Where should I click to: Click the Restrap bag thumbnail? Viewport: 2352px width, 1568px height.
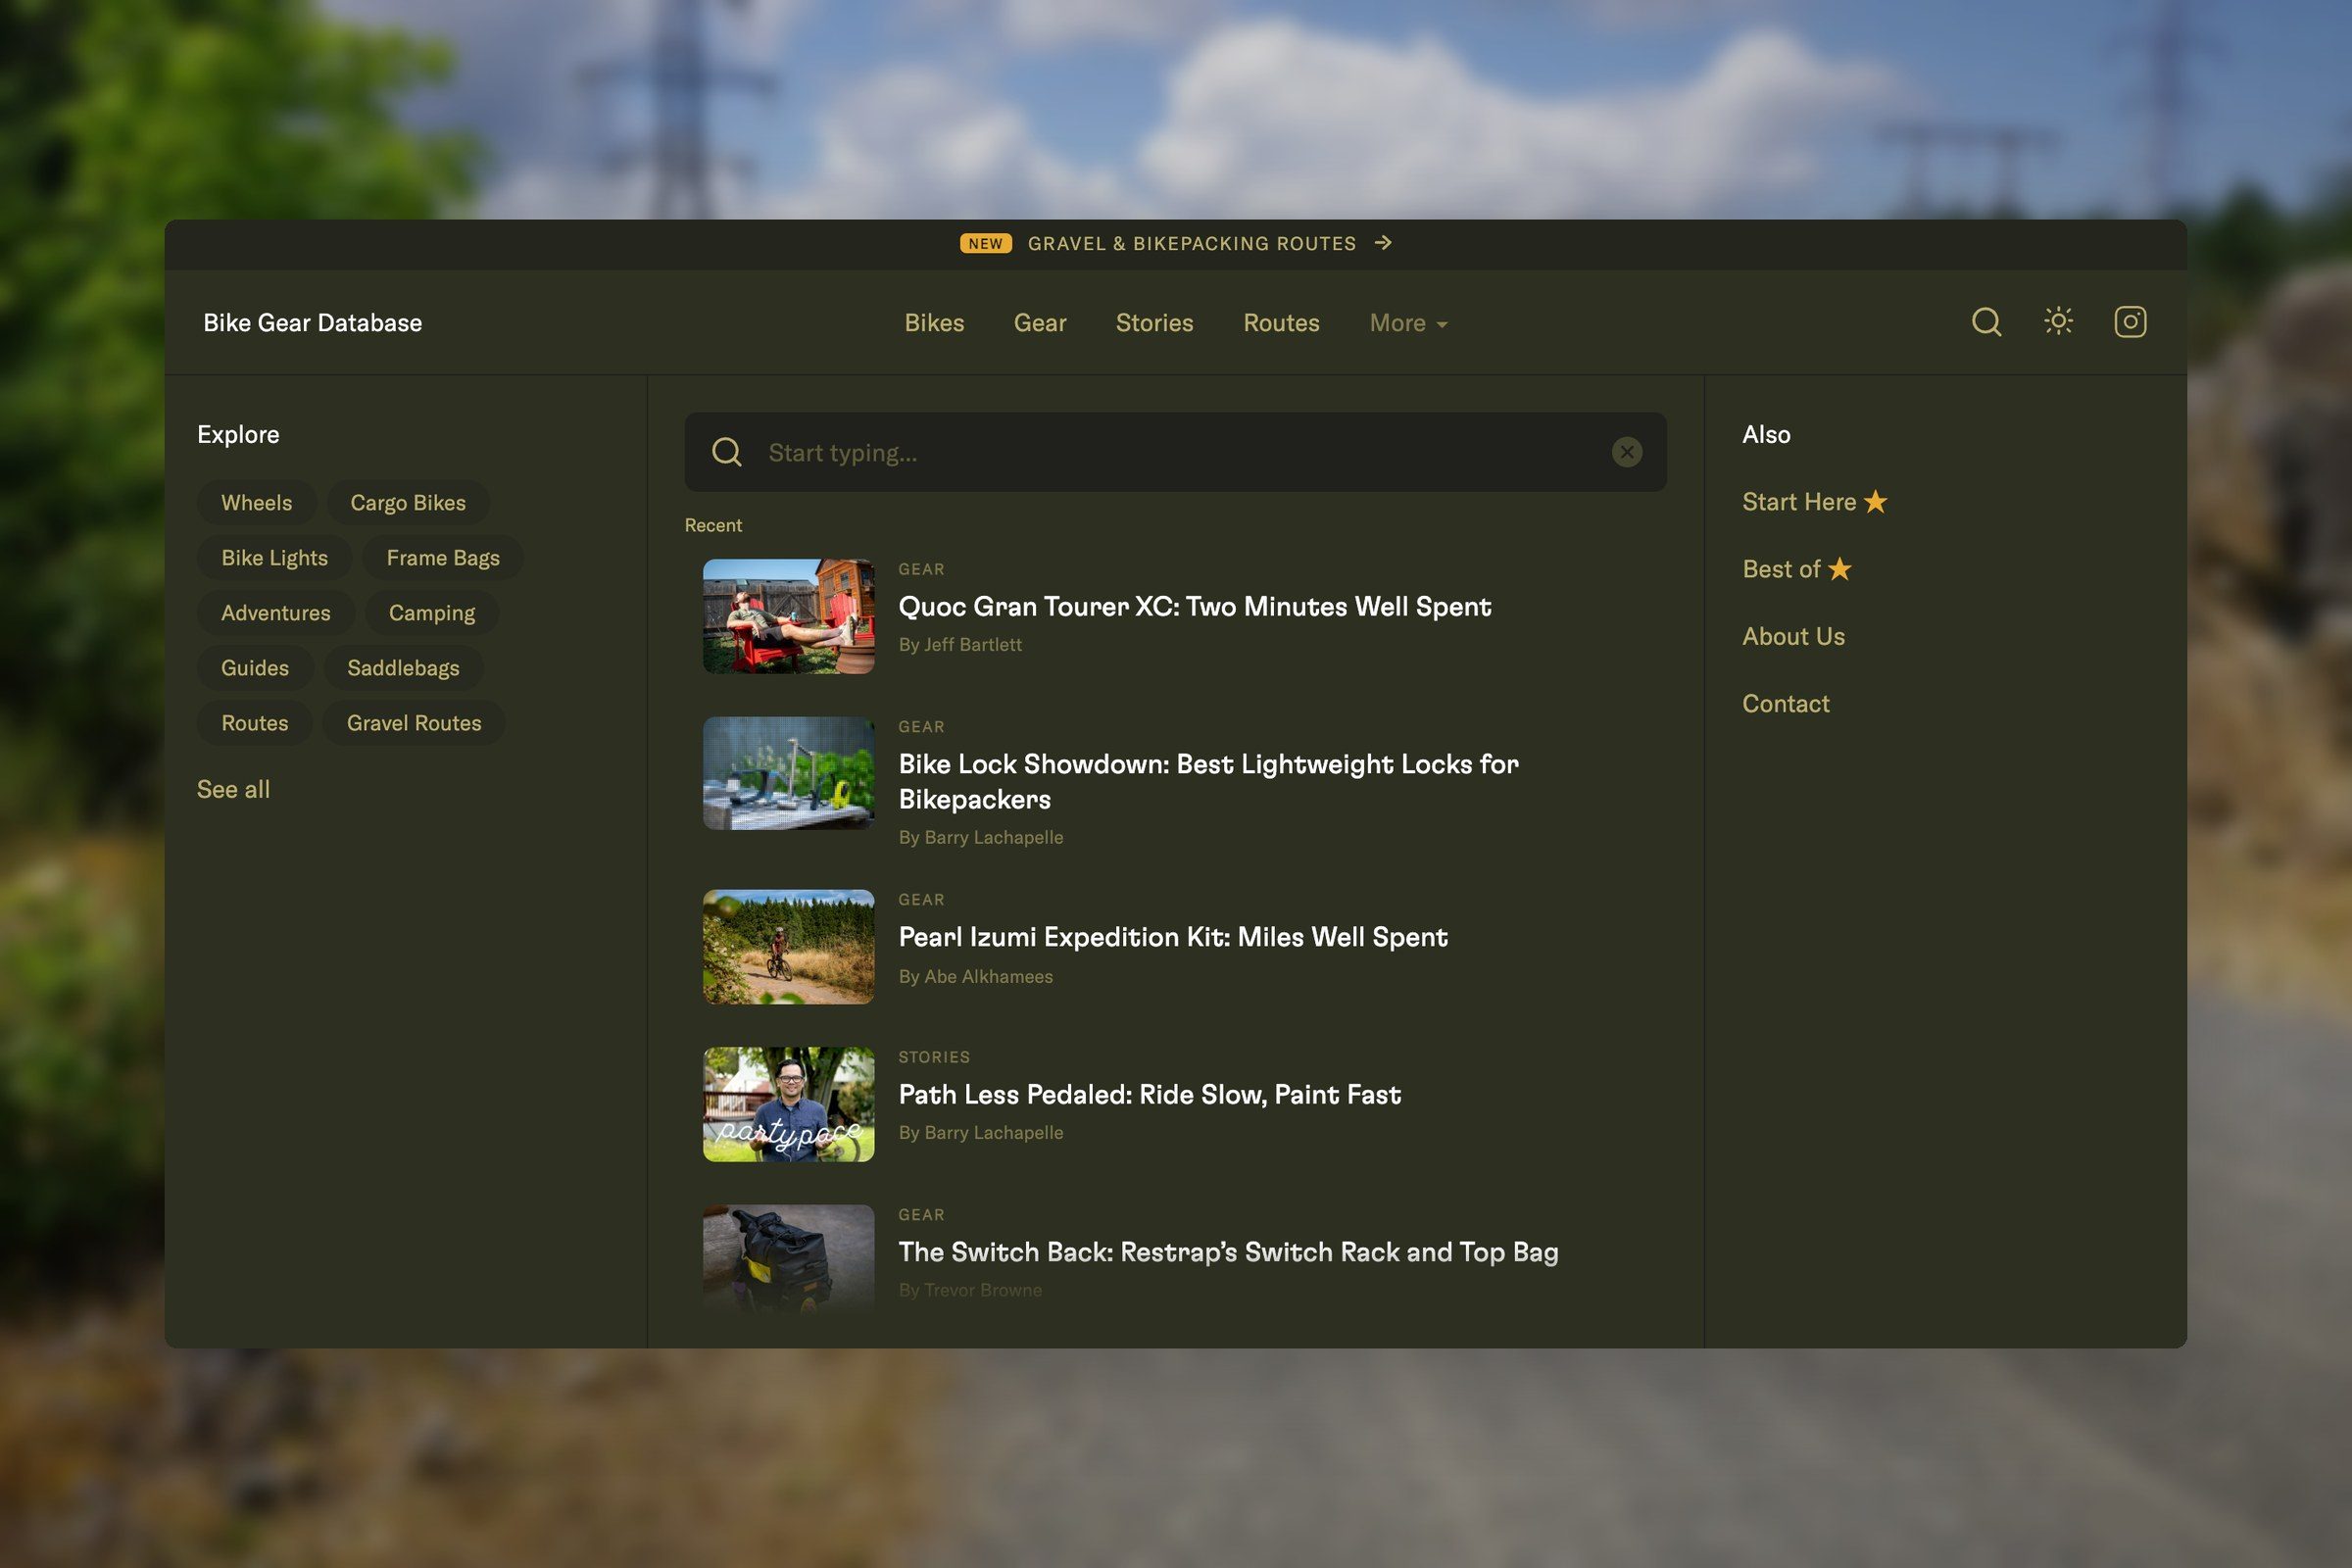coord(788,1259)
